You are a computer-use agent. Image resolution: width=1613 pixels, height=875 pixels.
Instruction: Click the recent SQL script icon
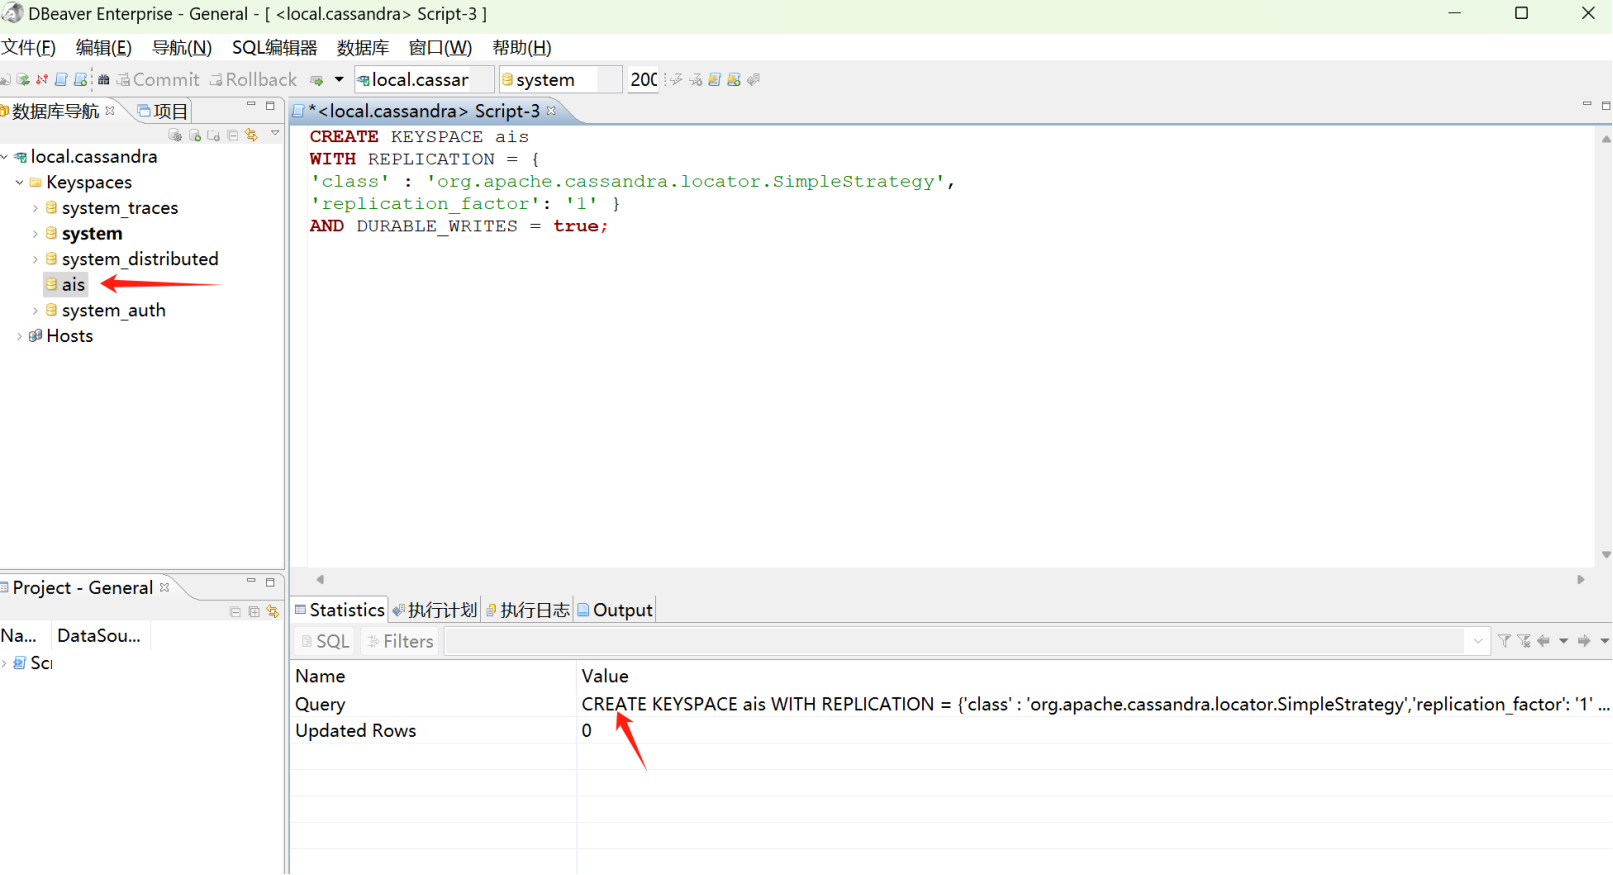click(80, 80)
